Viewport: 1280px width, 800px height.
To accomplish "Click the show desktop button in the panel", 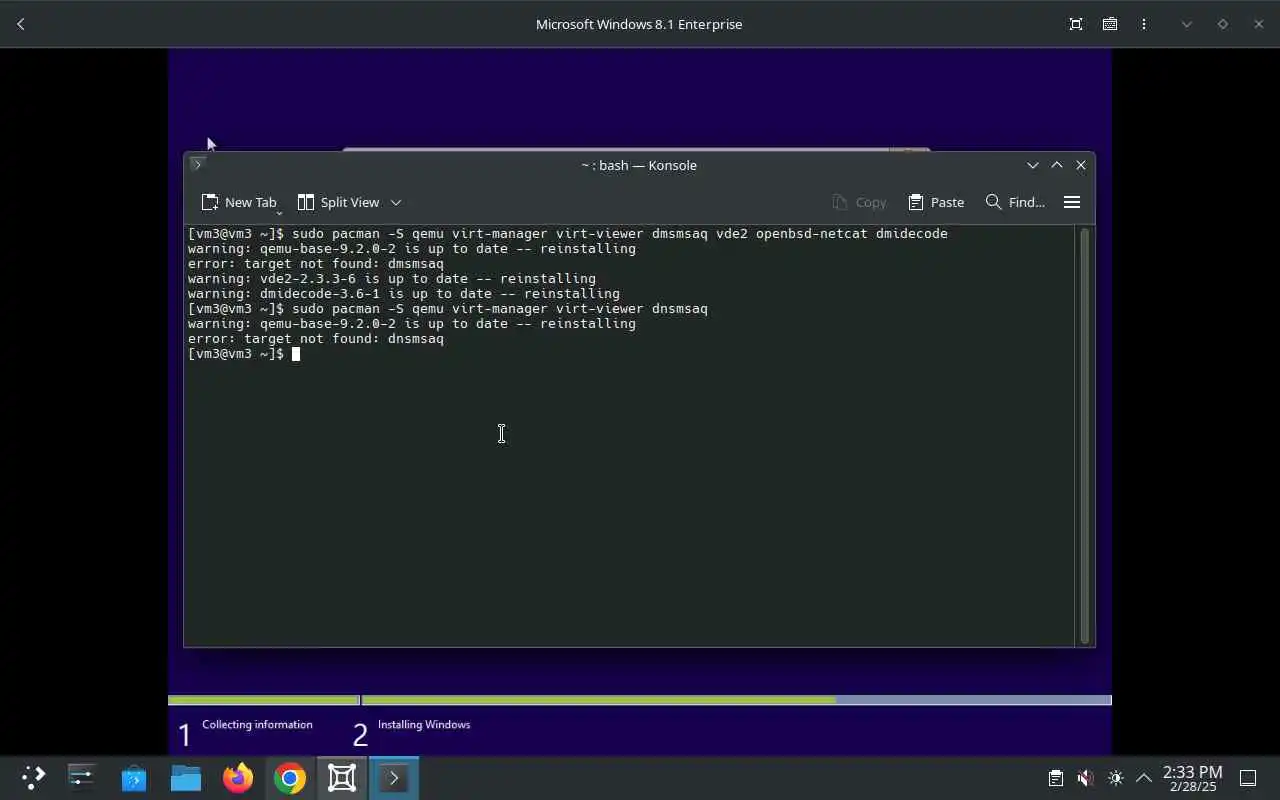I will pyautogui.click(x=1248, y=778).
